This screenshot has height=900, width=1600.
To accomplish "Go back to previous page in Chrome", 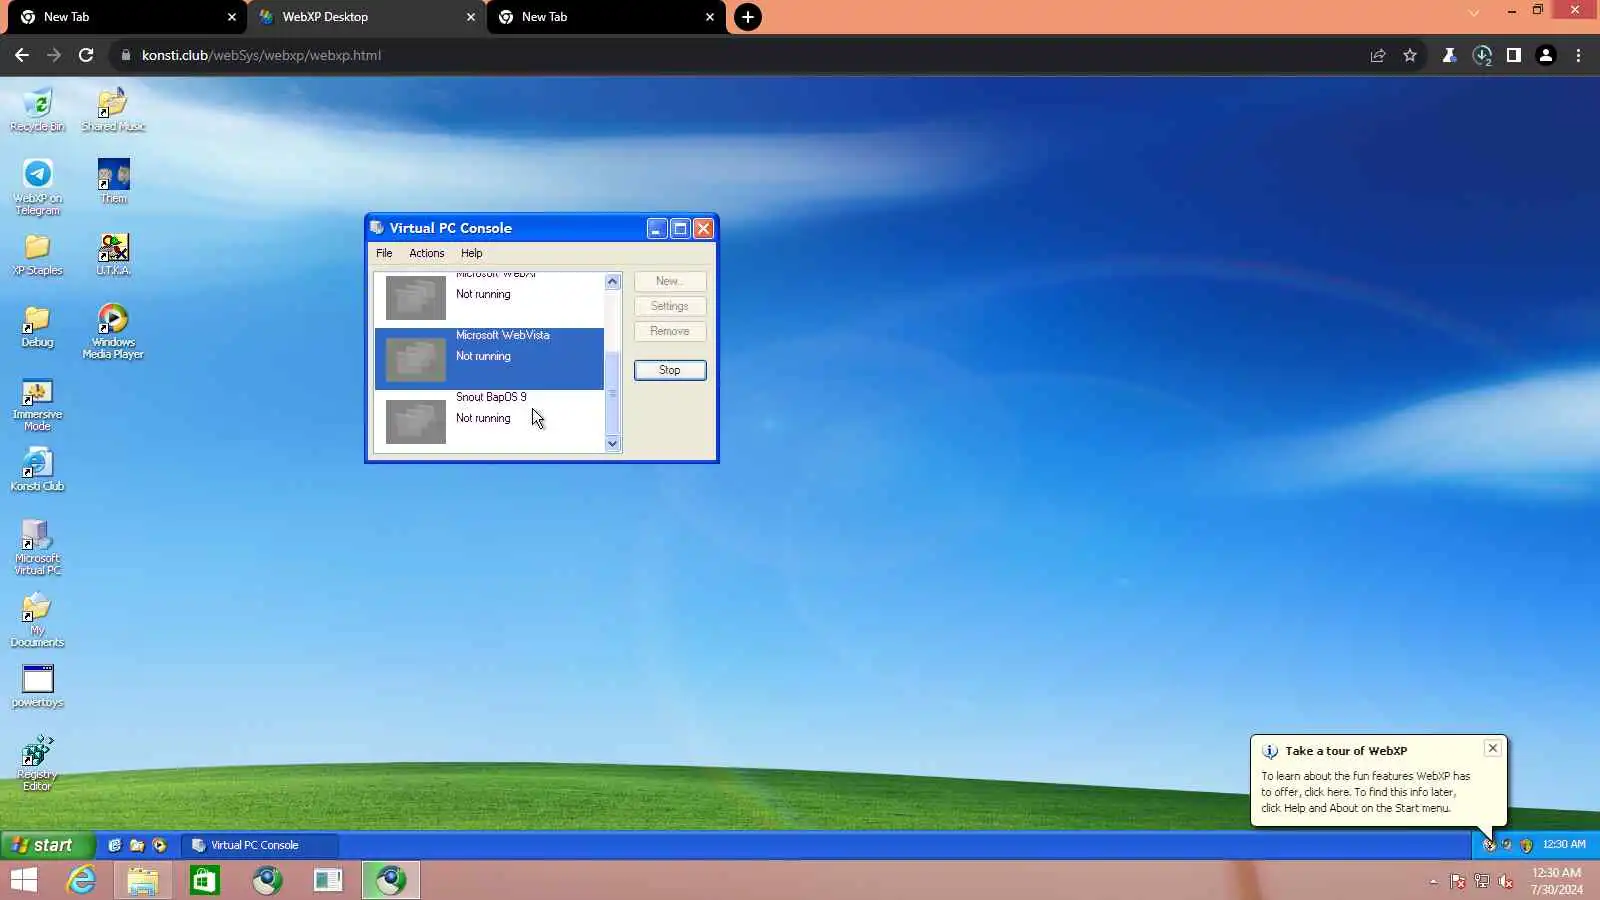I will coord(22,55).
